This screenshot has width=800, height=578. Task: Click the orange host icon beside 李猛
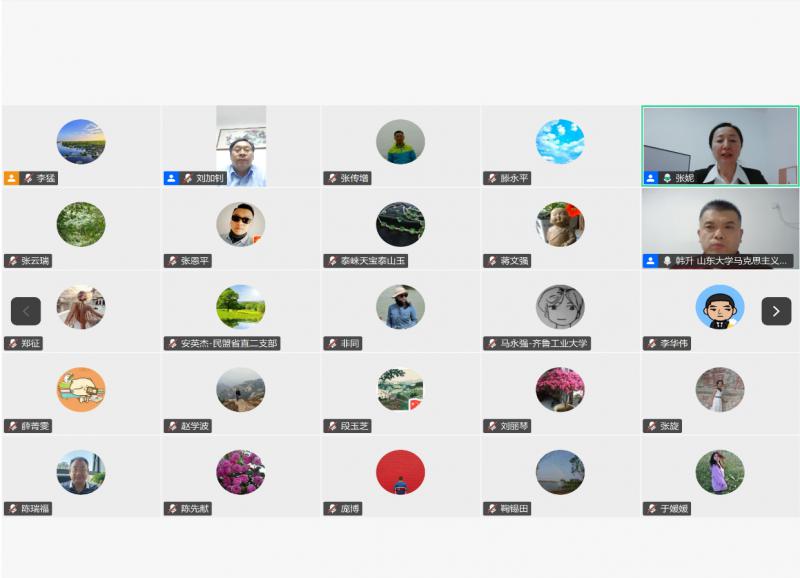point(11,178)
